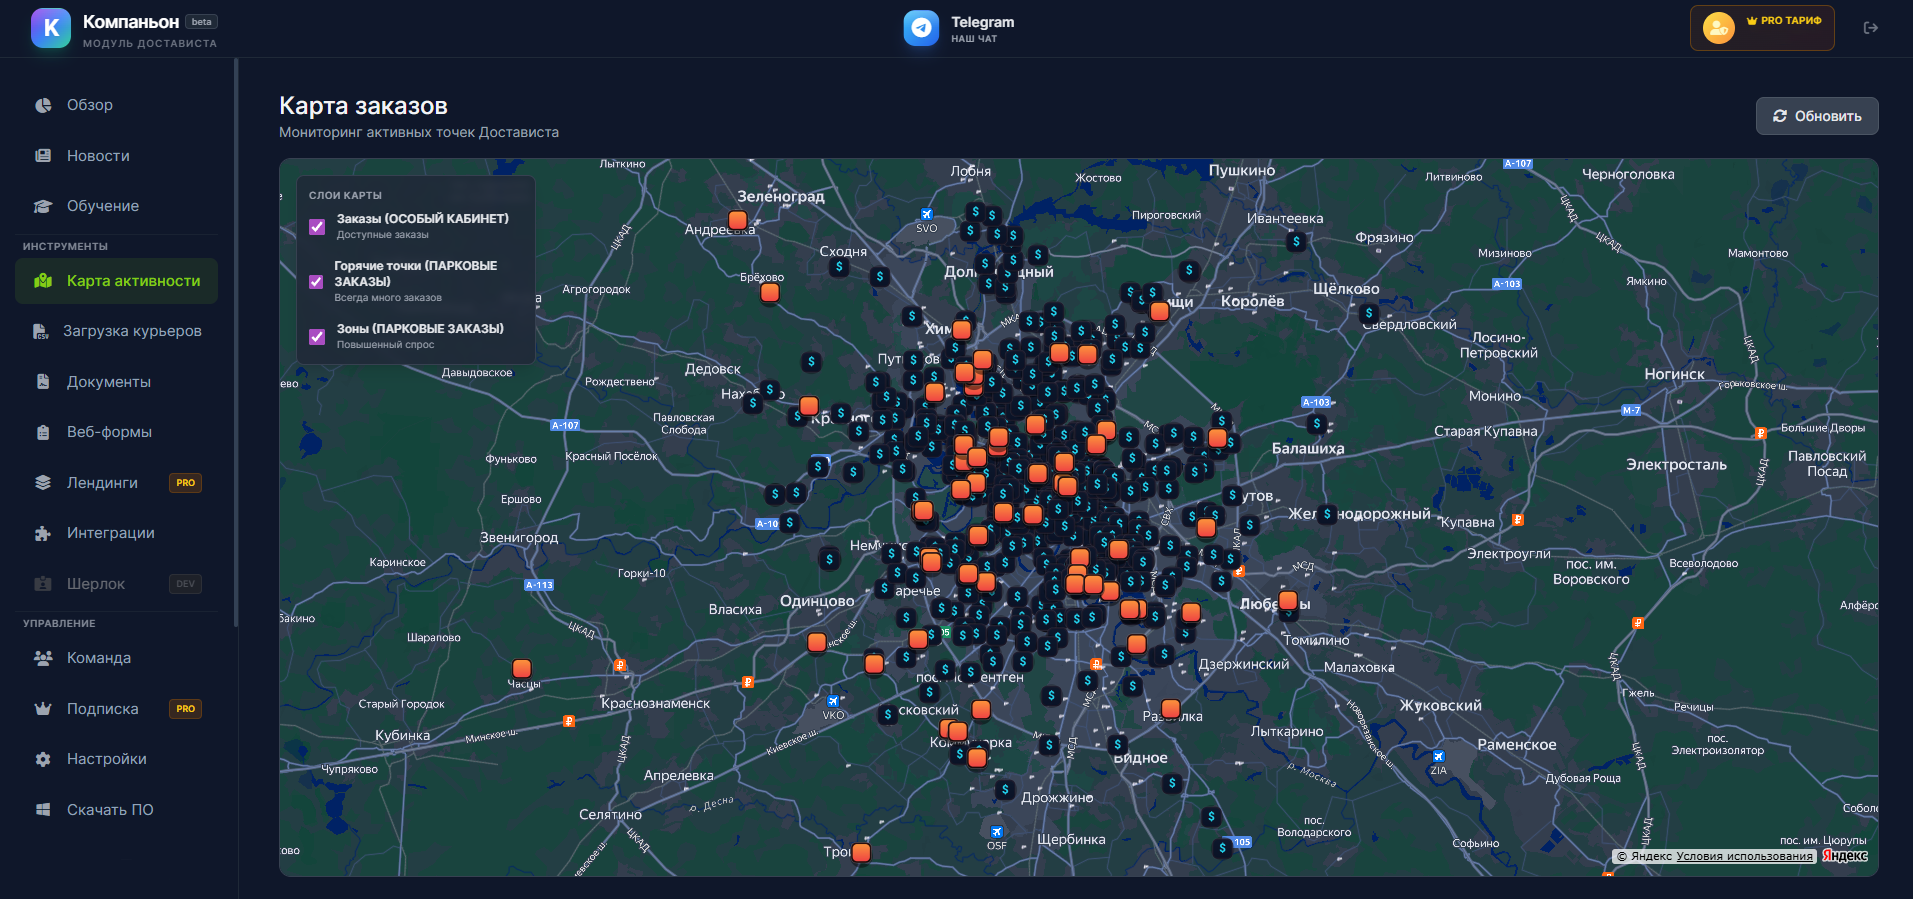Image resolution: width=1913 pixels, height=899 pixels.
Task: Disable the Зоны (парковые заказы) layer
Action: [x=317, y=337]
